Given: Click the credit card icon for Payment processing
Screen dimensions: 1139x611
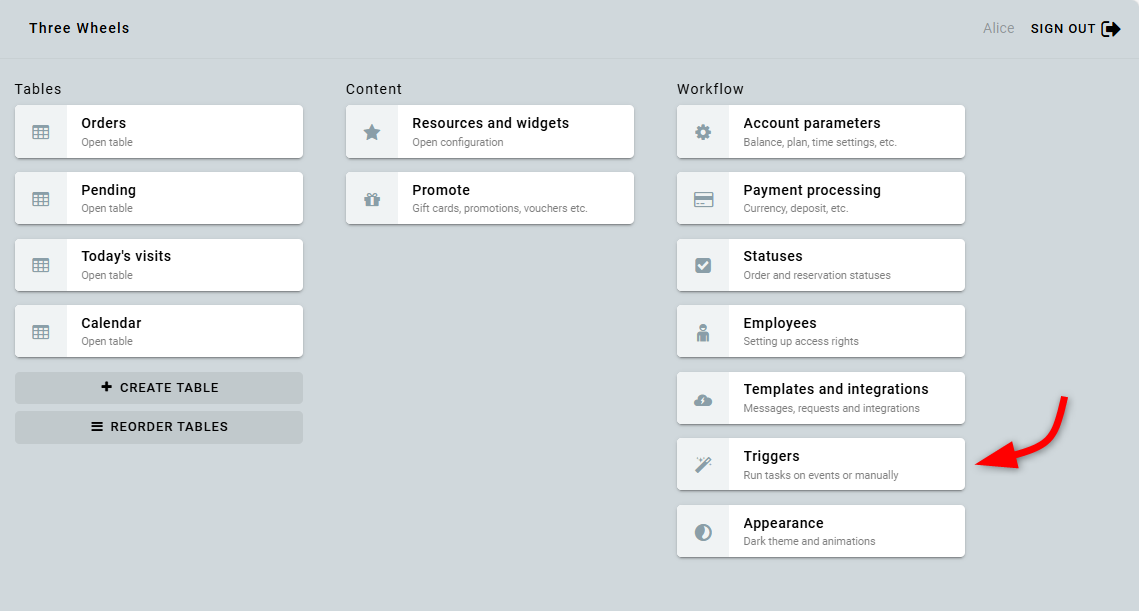Looking at the screenshot, I should (x=703, y=199).
